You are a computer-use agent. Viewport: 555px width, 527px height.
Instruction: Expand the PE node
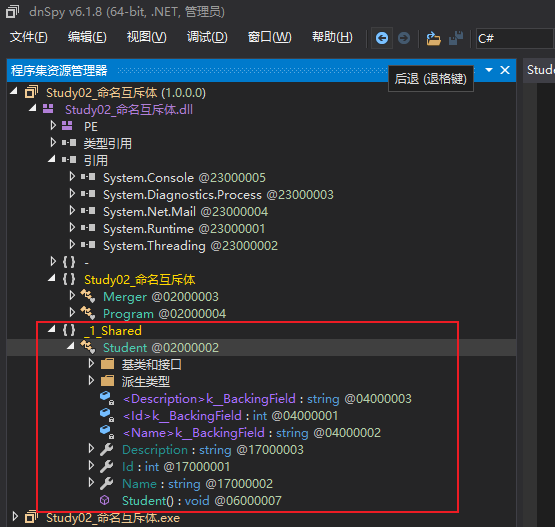(53, 125)
